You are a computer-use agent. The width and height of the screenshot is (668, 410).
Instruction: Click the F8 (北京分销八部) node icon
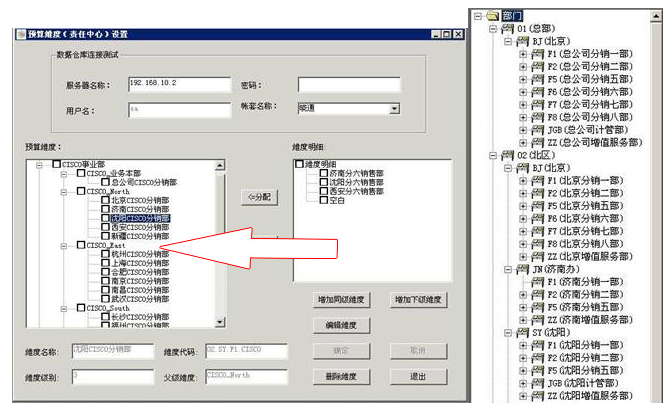538,244
